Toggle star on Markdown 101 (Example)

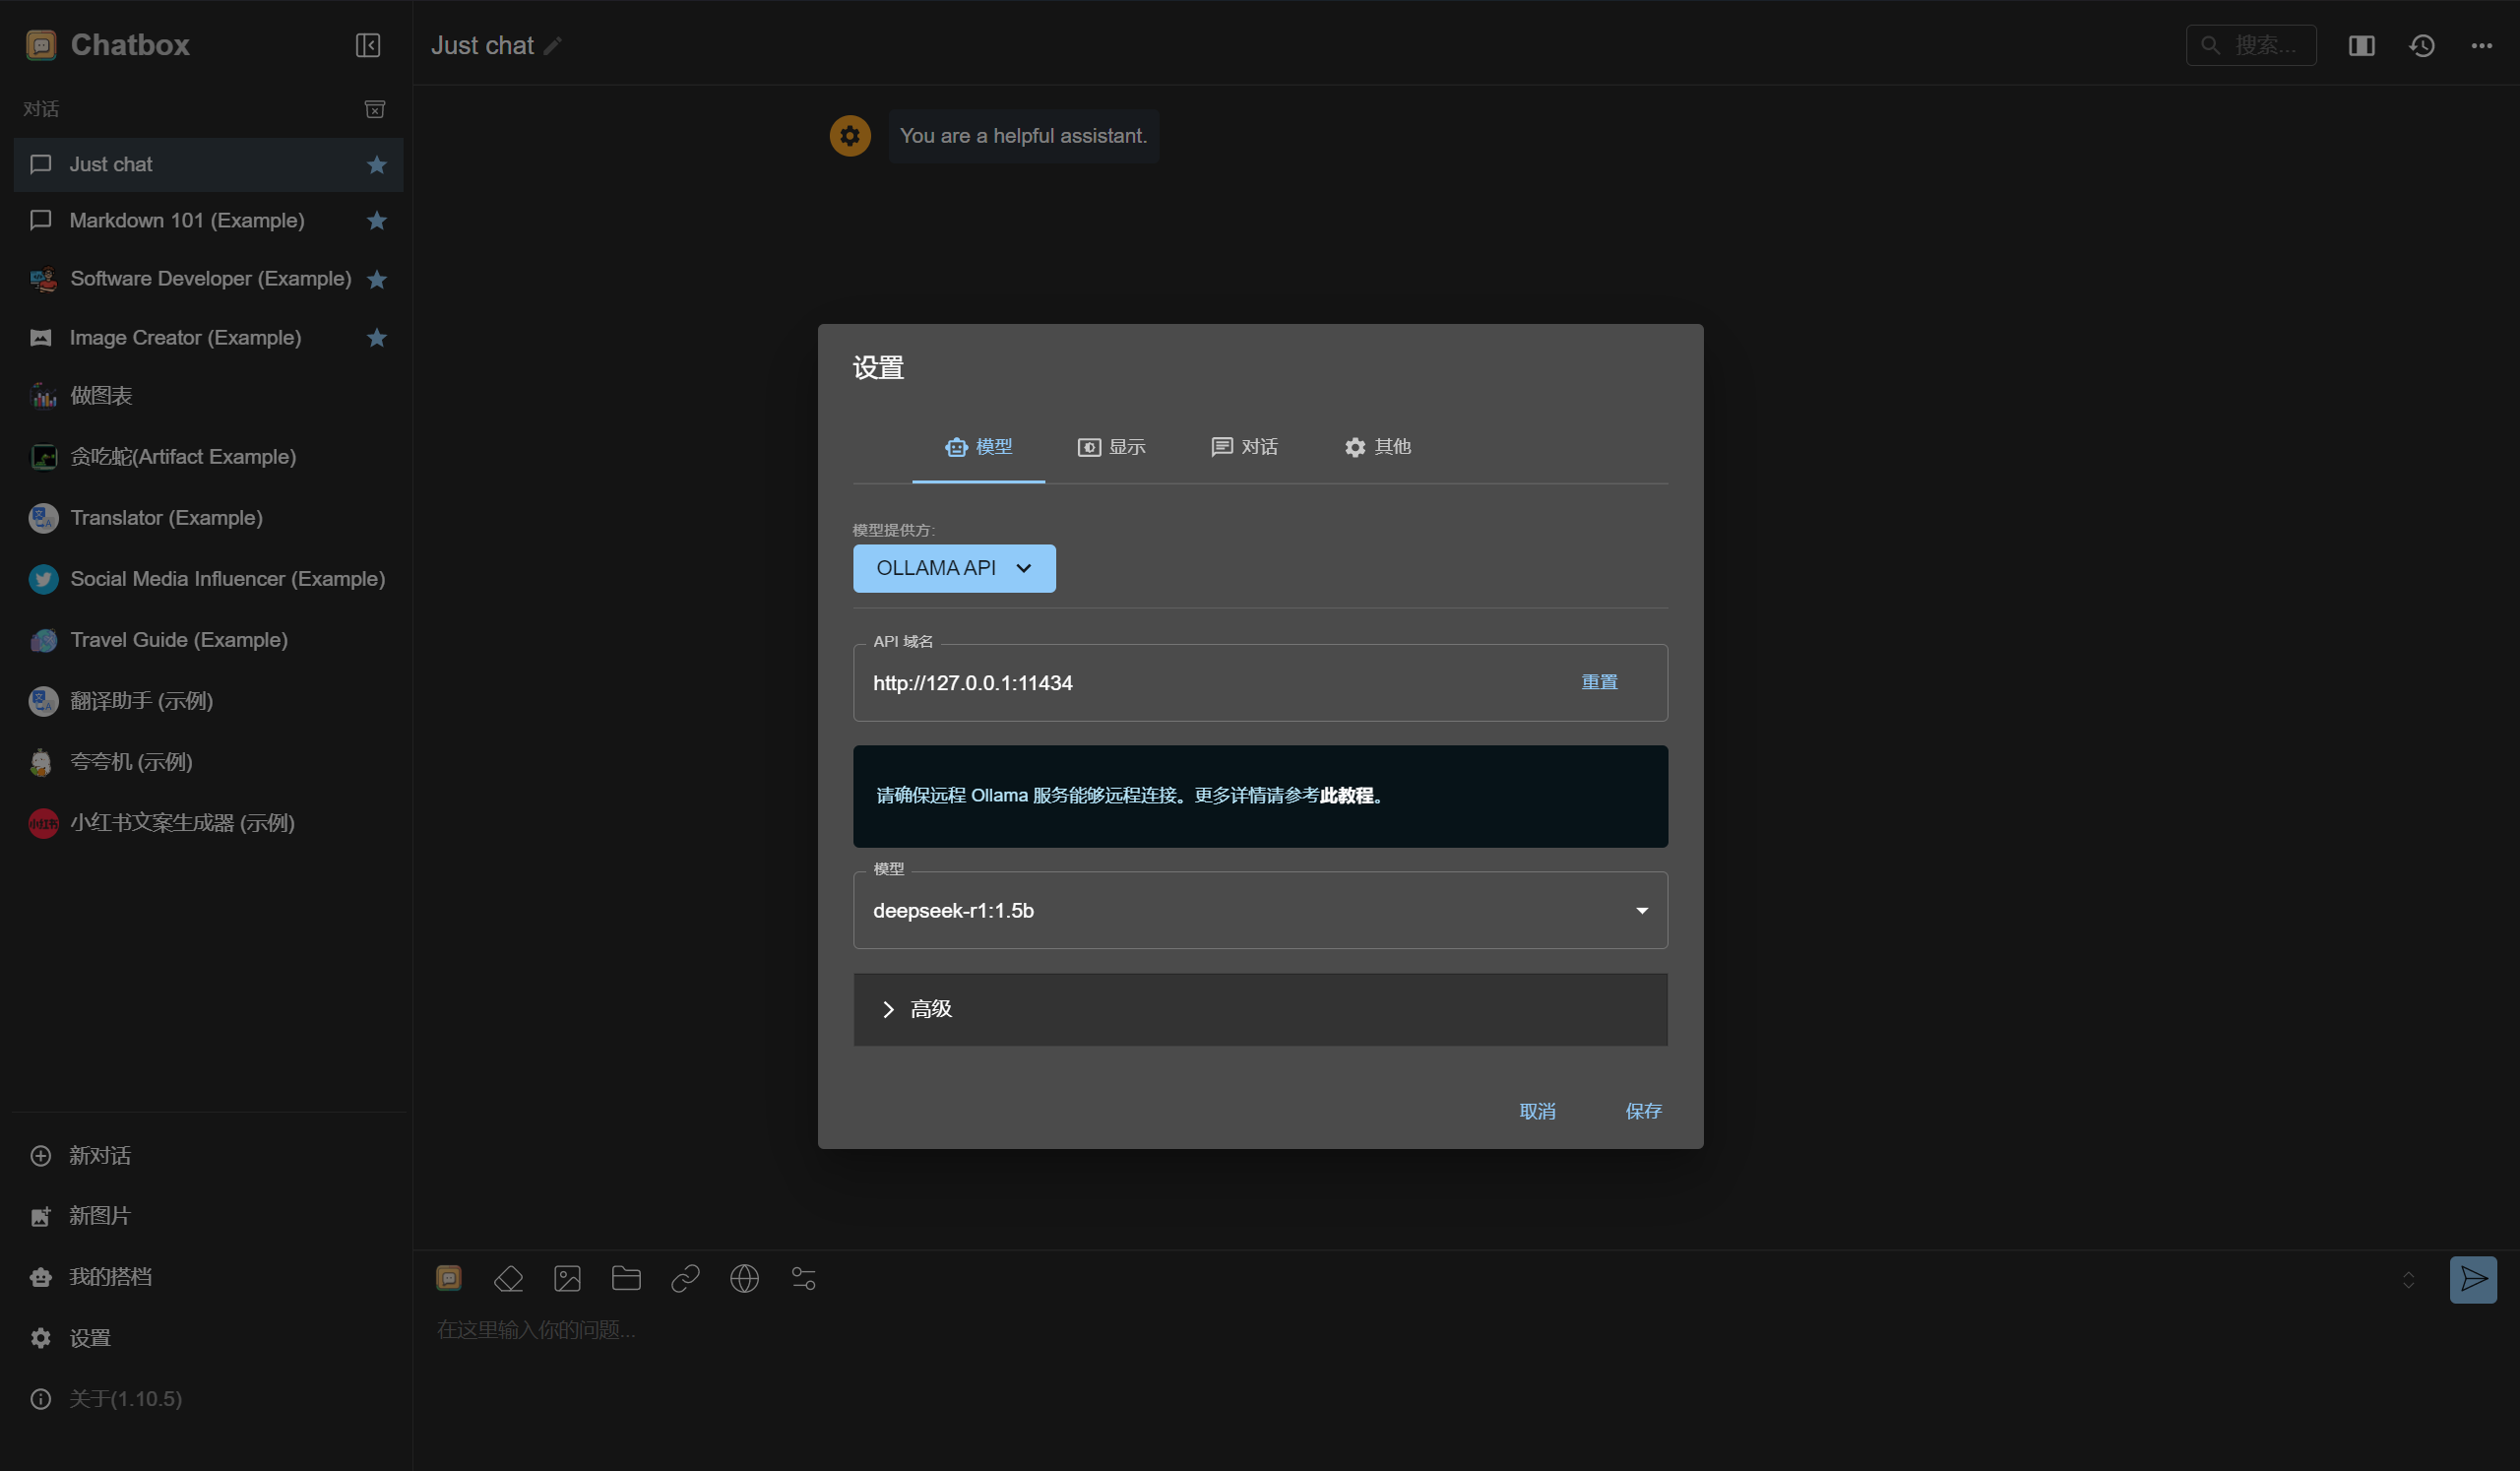(377, 221)
